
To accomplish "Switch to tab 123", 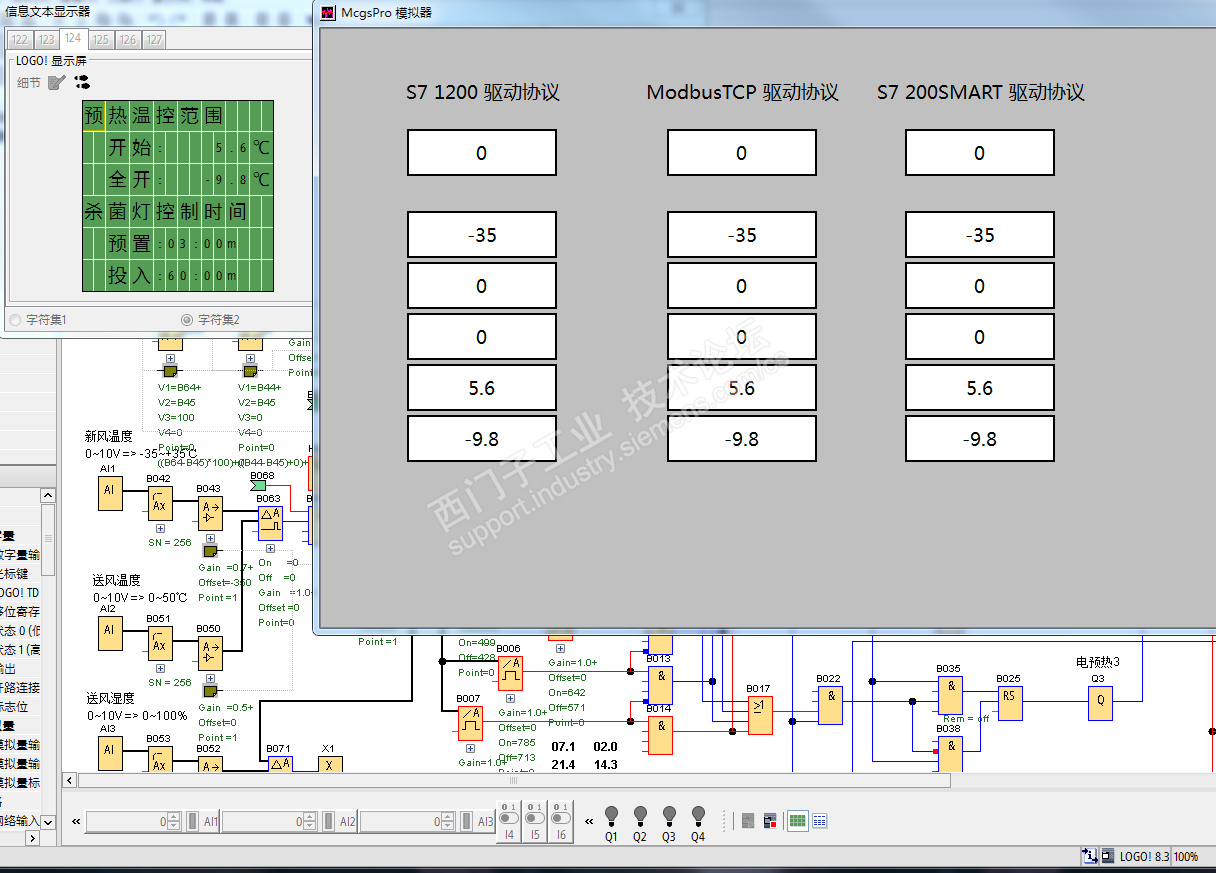I will click(47, 40).
